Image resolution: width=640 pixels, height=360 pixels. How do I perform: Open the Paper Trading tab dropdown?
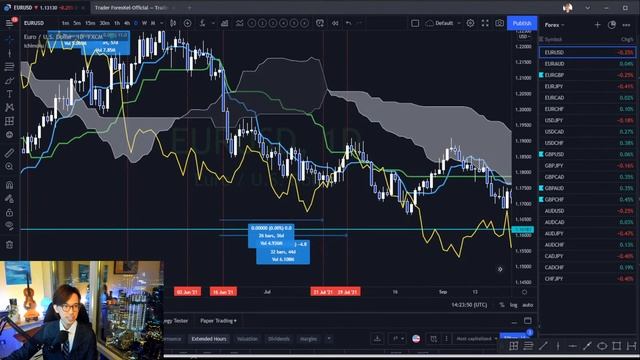click(x=218, y=321)
